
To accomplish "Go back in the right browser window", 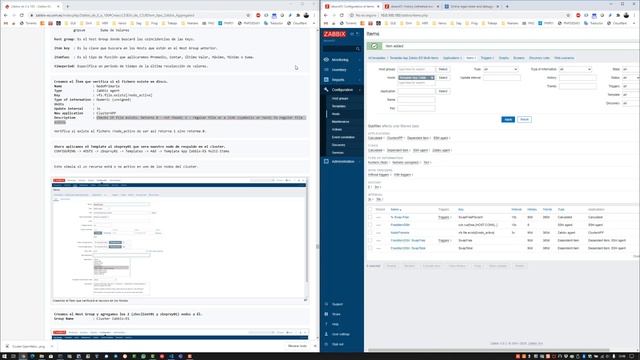I will pyautogui.click(x=325, y=15).
